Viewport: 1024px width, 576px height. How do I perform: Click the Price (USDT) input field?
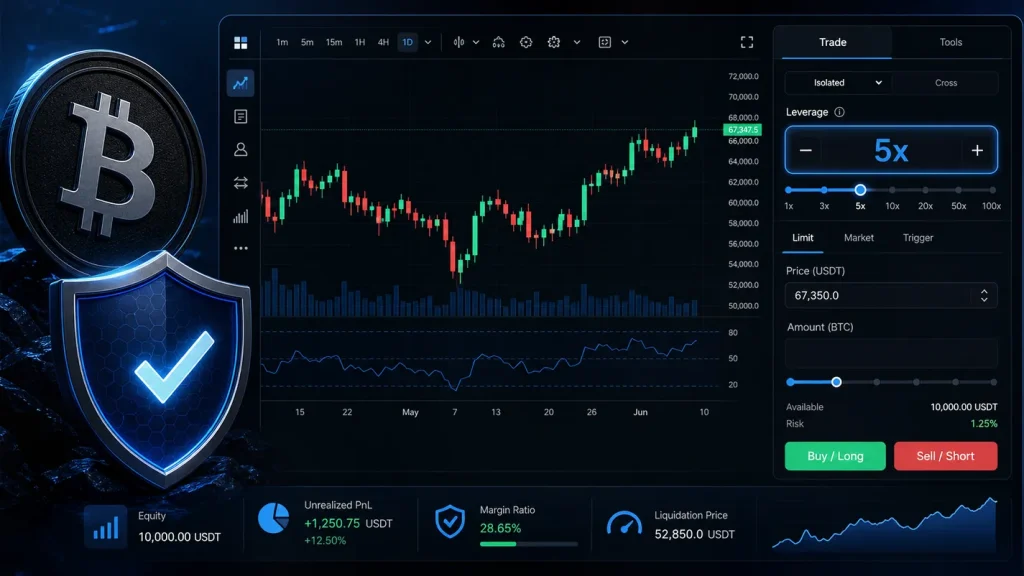point(891,296)
